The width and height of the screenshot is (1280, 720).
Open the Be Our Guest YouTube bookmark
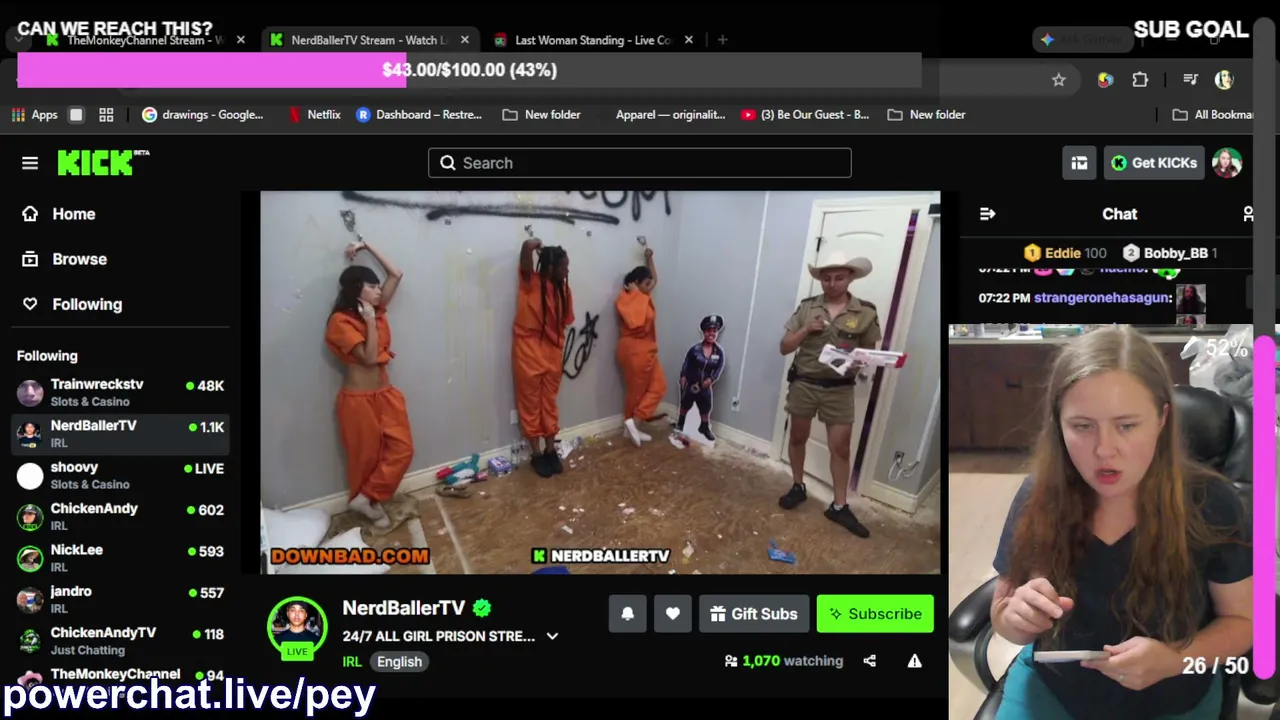tap(805, 115)
